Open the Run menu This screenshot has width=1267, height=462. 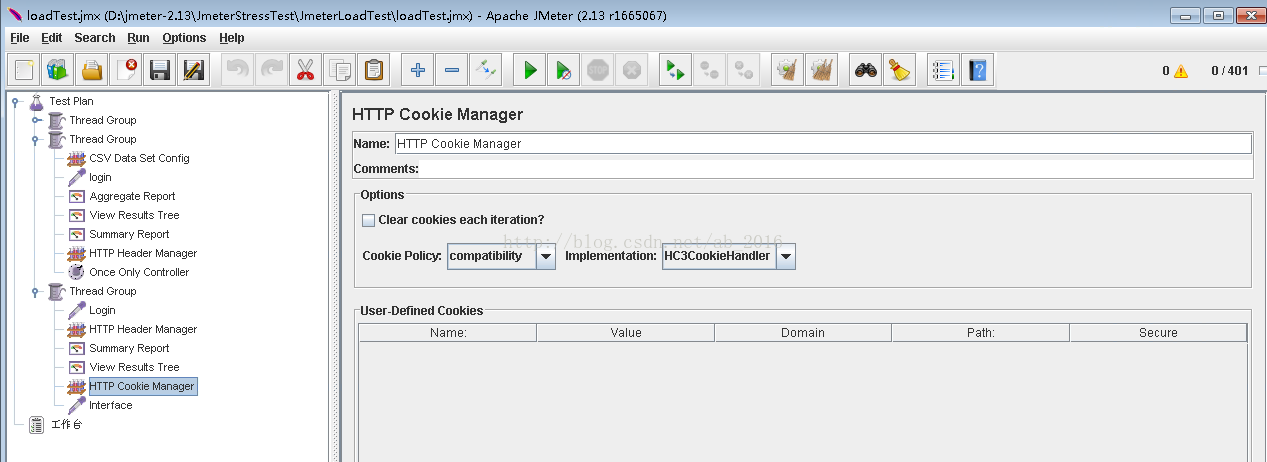coord(138,38)
